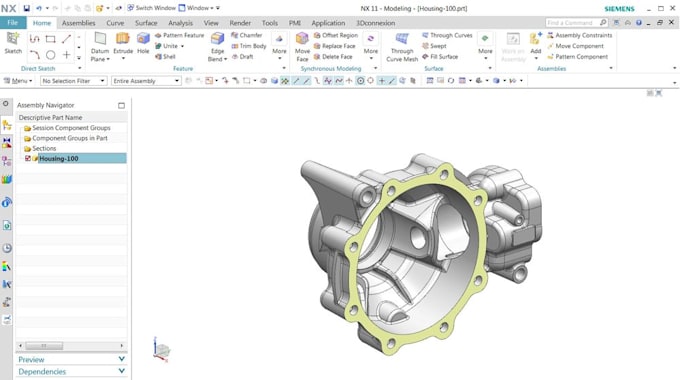Open the Menu dropdown

[18, 81]
